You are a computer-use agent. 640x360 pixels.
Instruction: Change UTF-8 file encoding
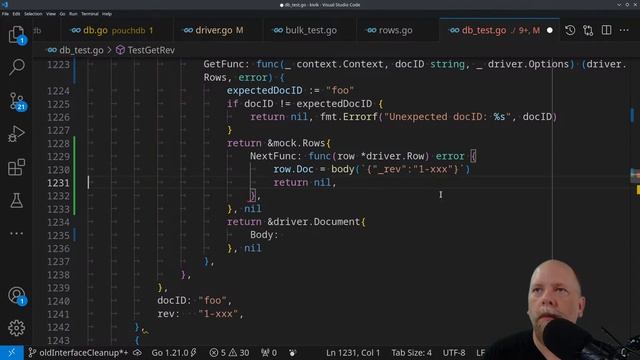454,353
